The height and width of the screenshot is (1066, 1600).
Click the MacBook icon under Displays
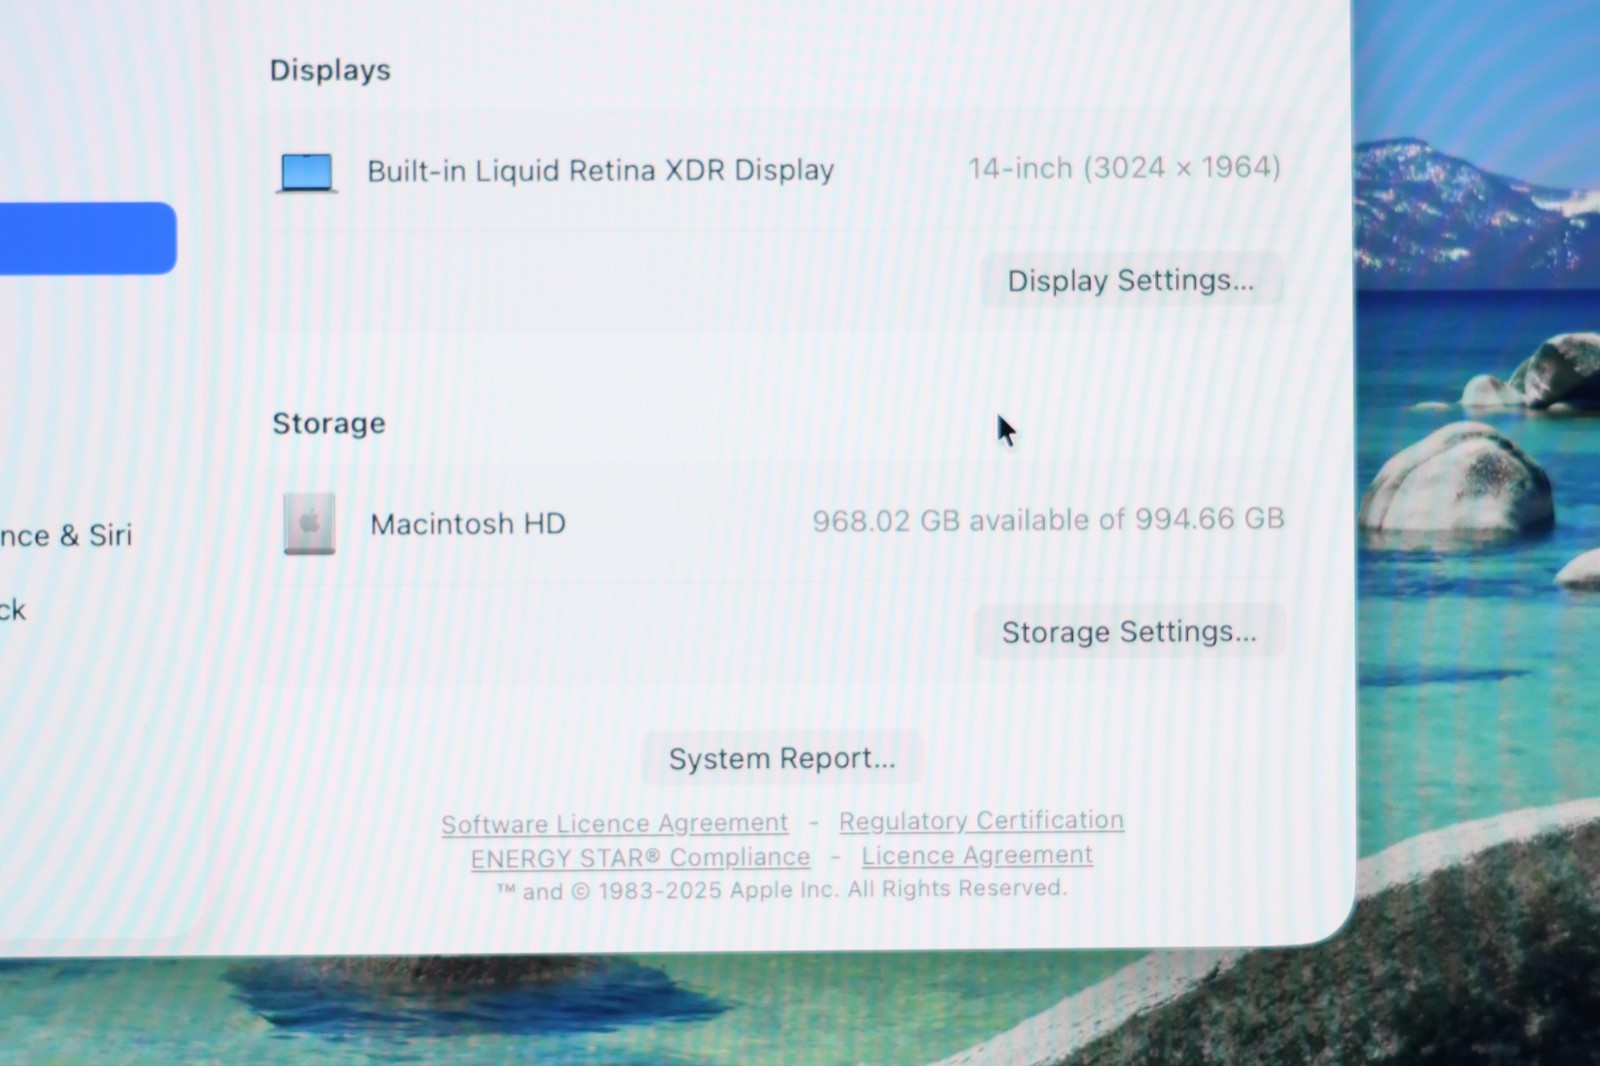(307, 173)
